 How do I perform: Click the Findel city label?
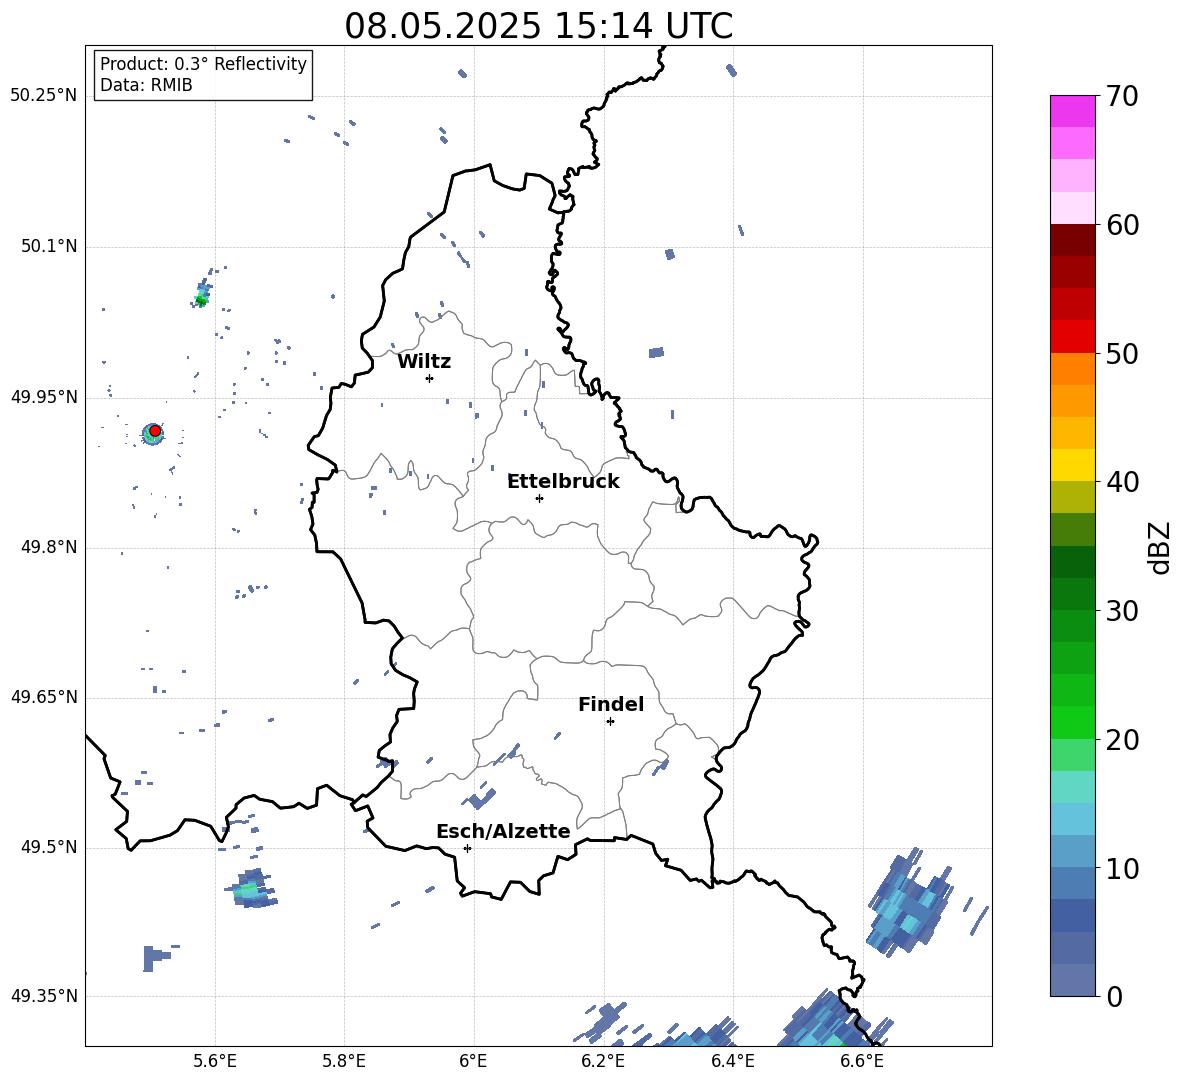(x=611, y=704)
